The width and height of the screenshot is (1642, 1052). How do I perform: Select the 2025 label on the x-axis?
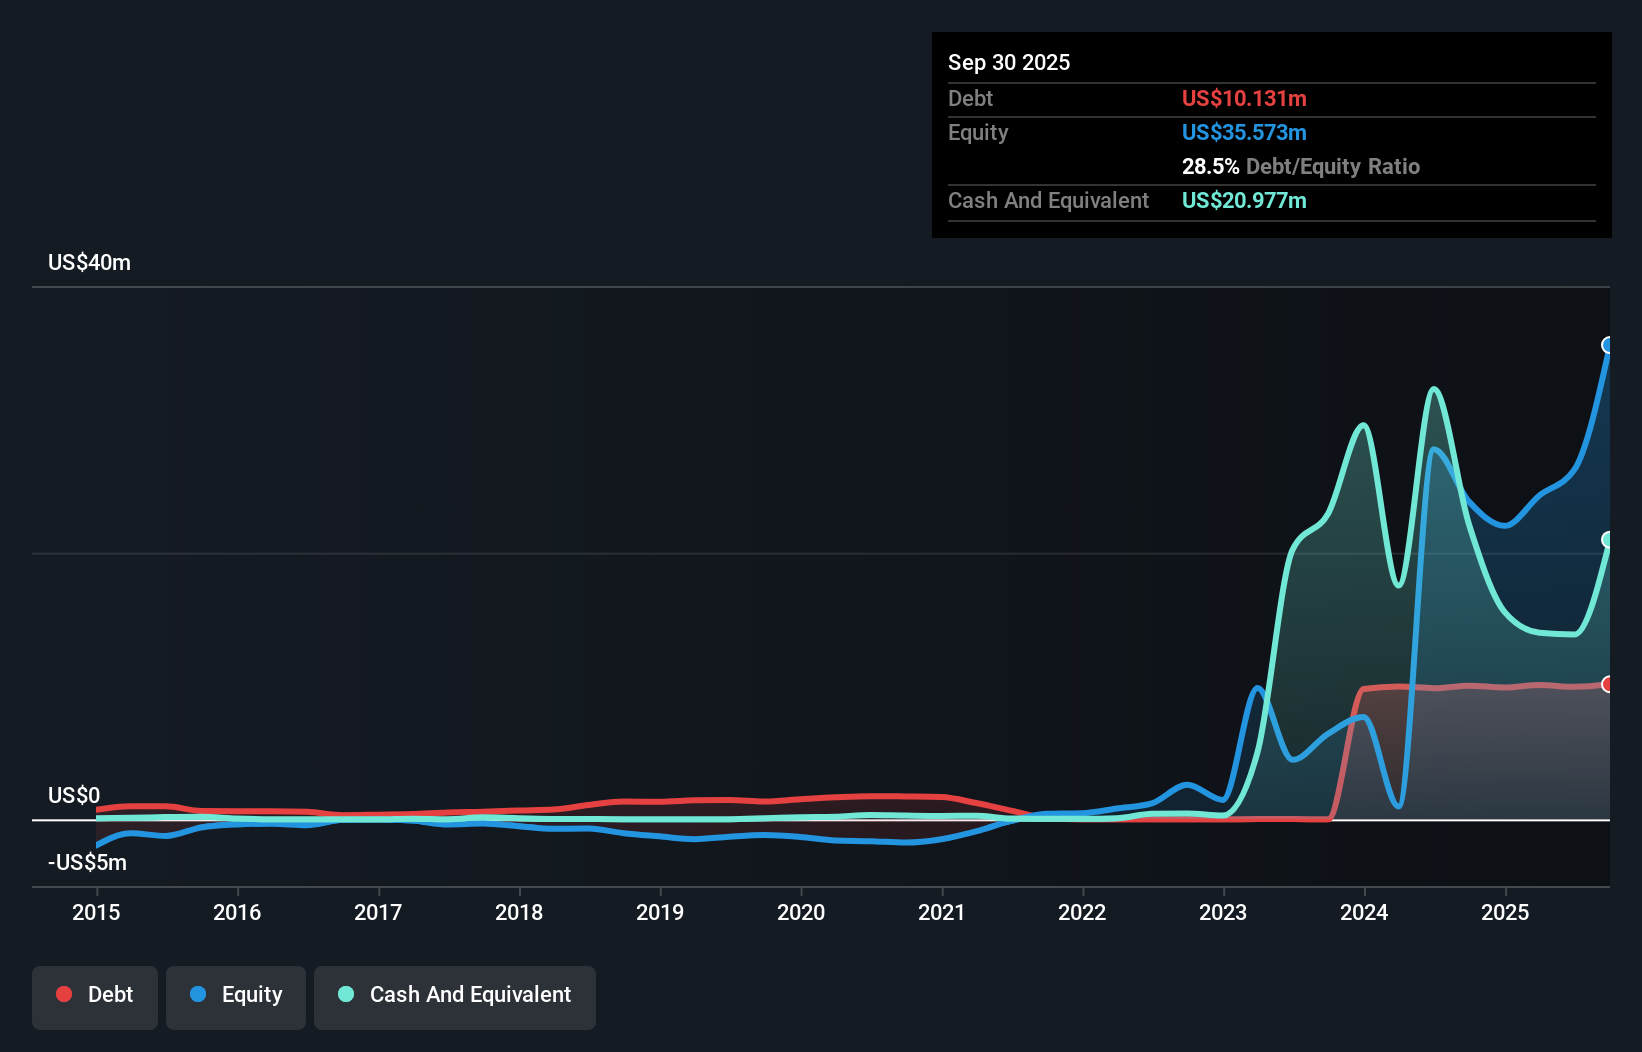1506,912
